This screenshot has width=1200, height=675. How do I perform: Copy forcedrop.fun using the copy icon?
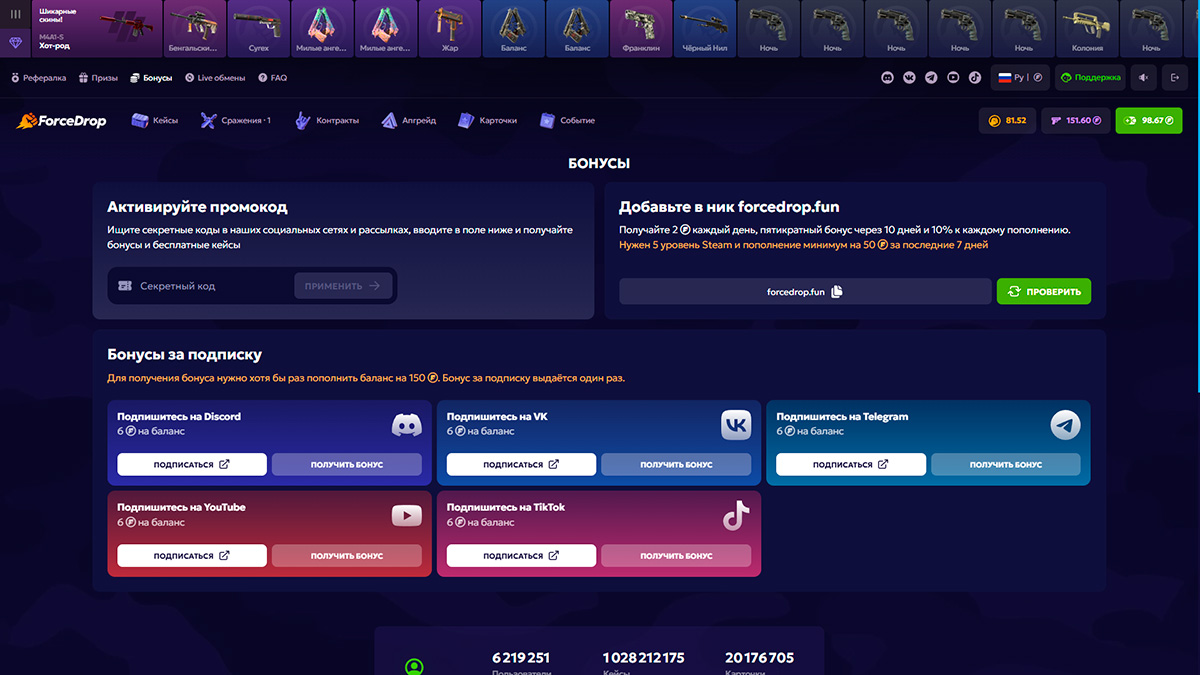click(x=837, y=291)
